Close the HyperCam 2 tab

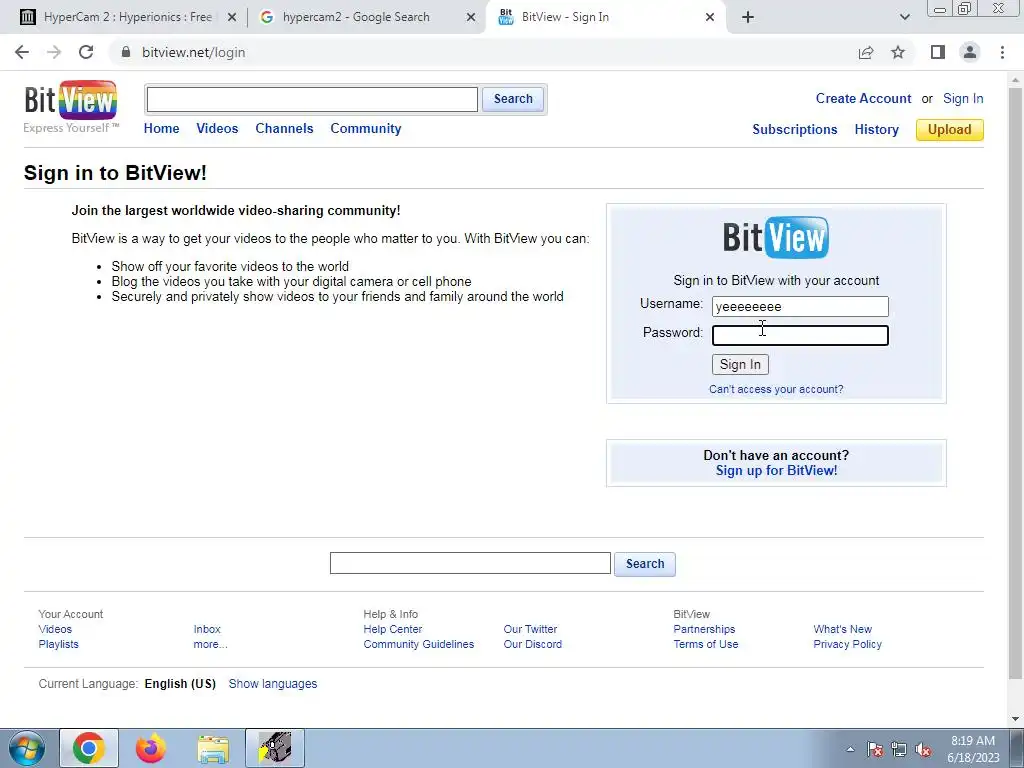tap(232, 18)
